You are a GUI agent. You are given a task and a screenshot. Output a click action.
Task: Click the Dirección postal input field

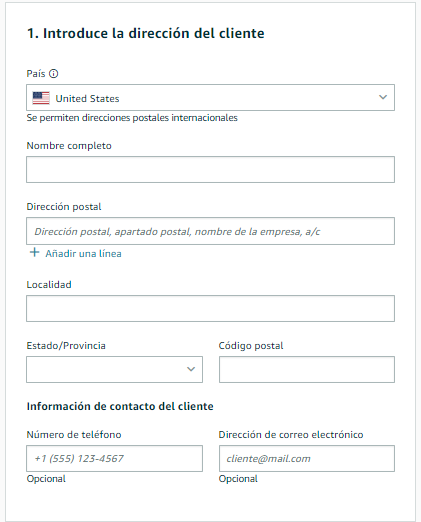click(210, 231)
